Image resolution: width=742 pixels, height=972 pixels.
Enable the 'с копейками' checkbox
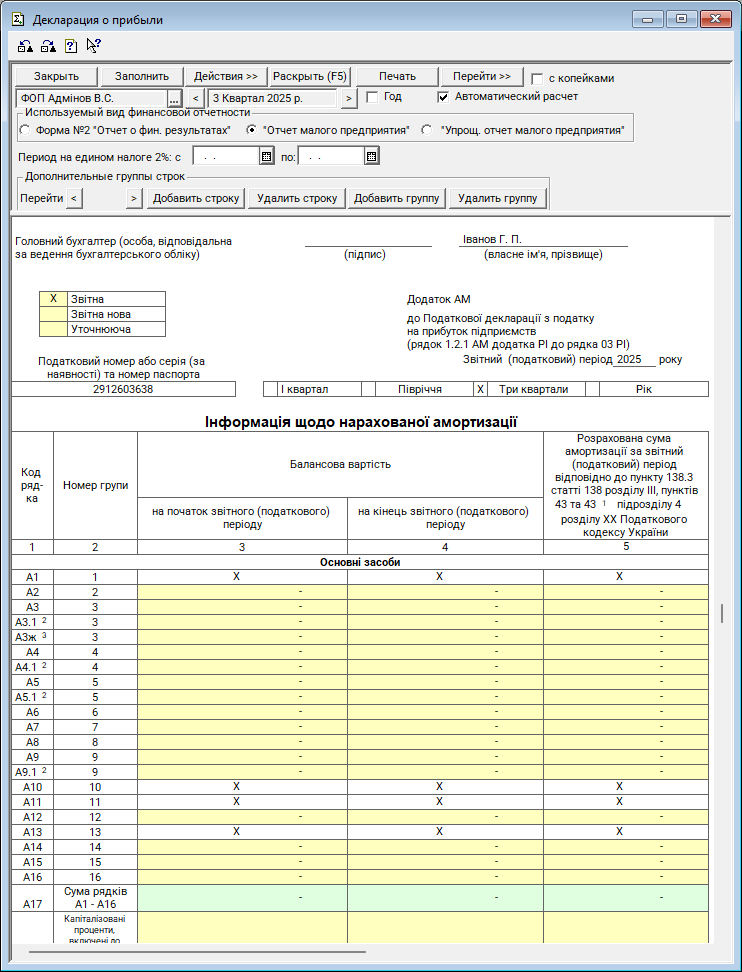pos(538,78)
